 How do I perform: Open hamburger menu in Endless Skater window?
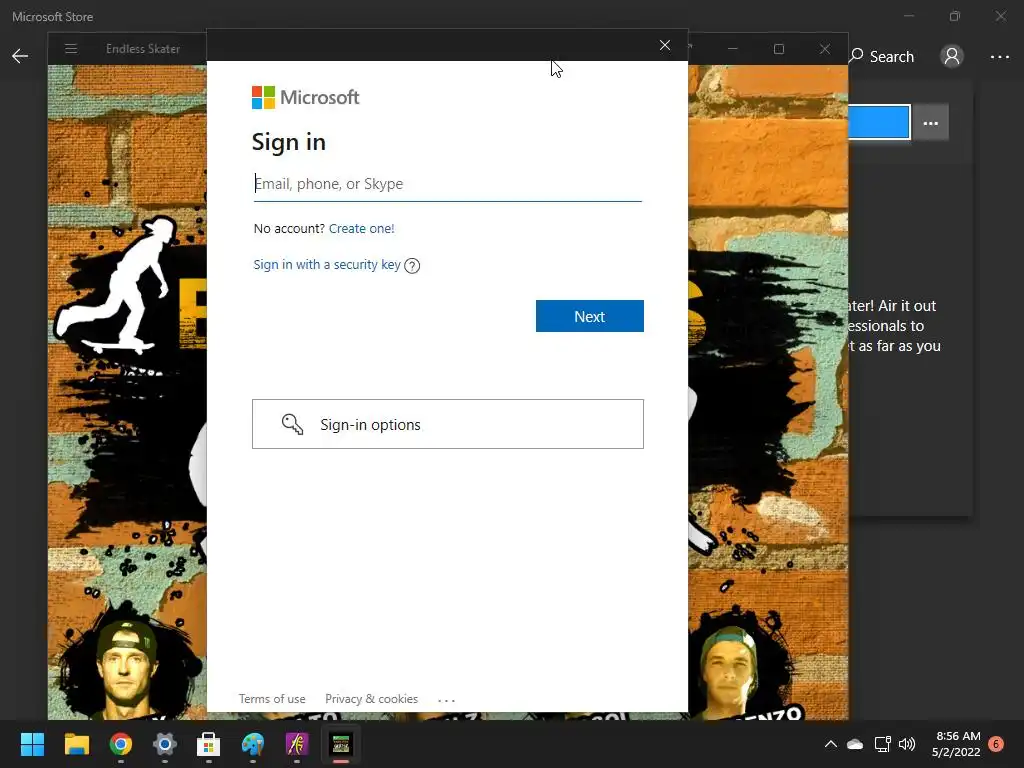(x=71, y=48)
